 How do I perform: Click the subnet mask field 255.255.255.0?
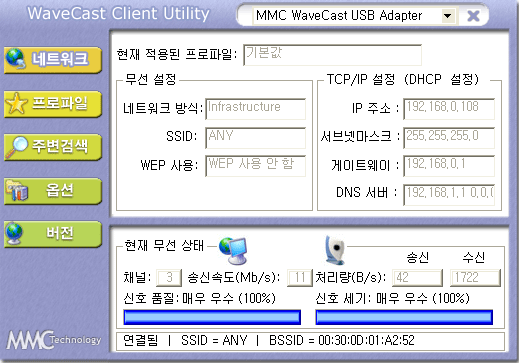coord(449,138)
